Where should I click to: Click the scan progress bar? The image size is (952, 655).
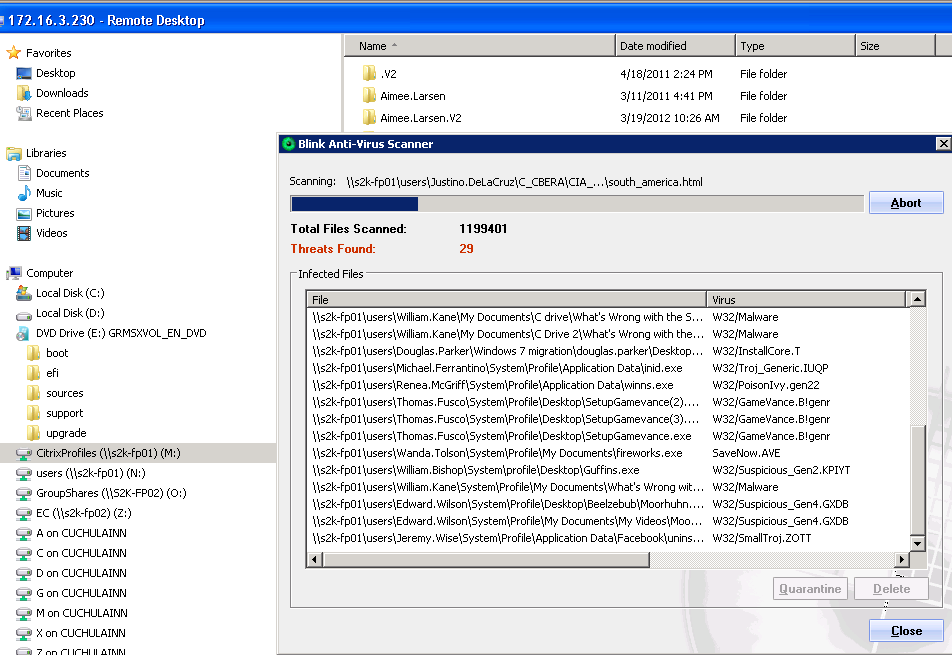point(577,204)
